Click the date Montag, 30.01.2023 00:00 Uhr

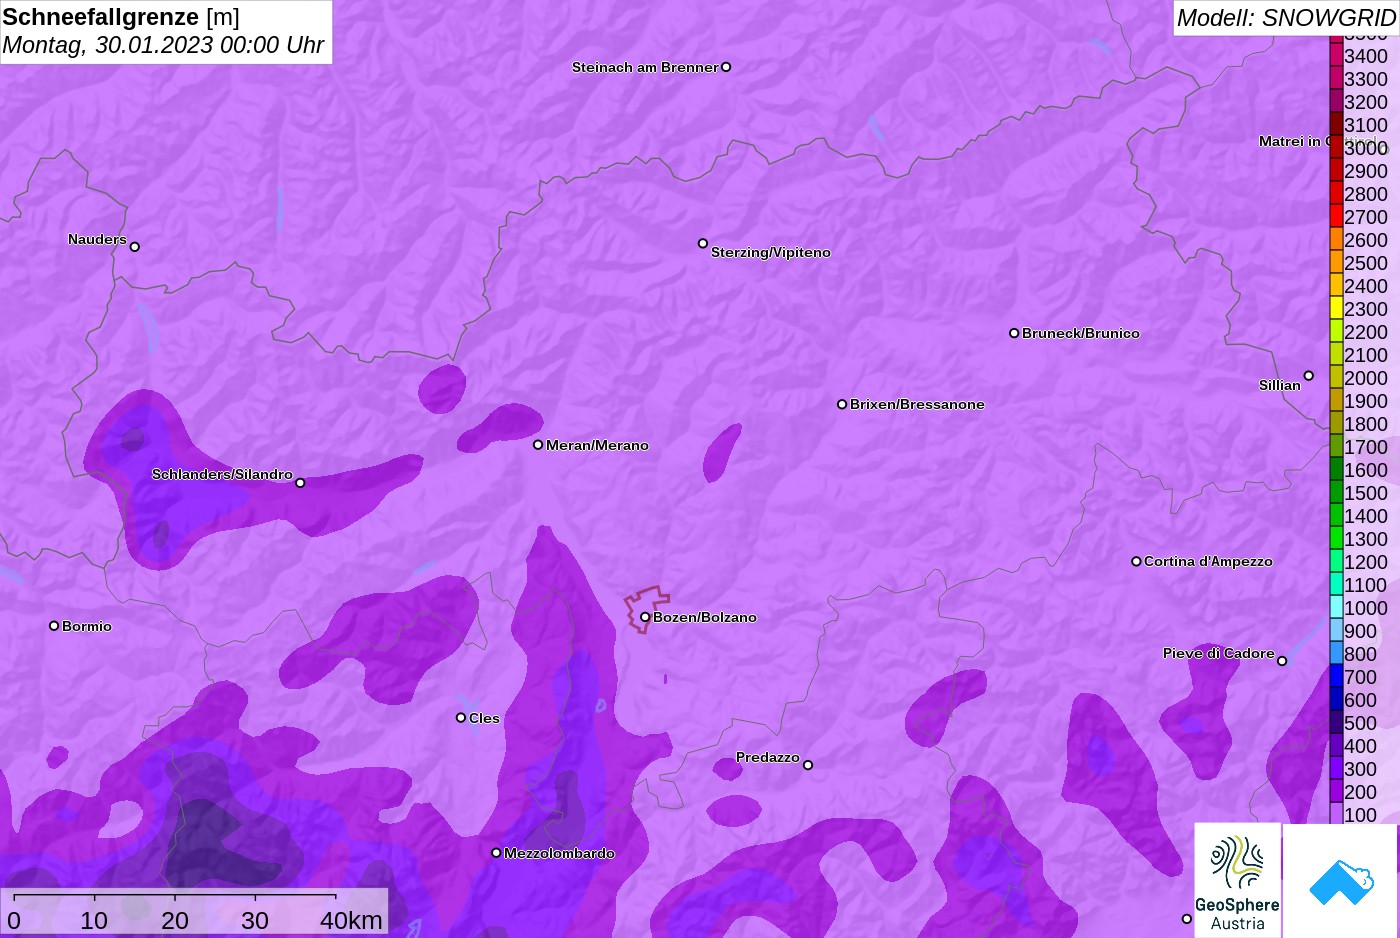(163, 45)
